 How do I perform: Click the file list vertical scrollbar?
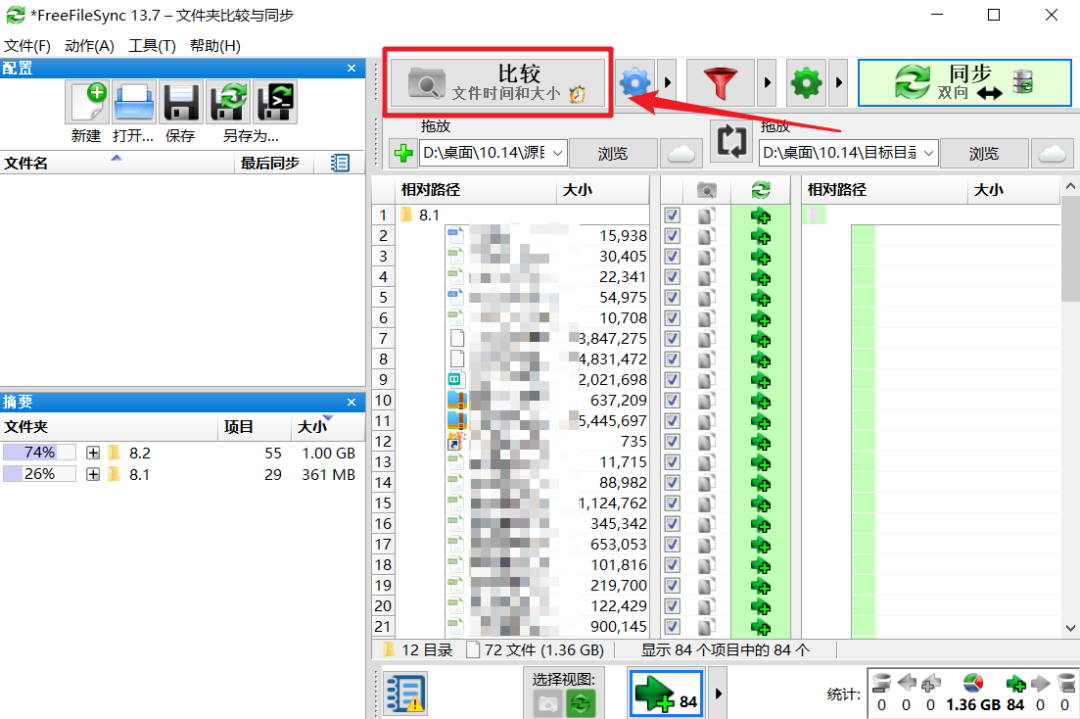coord(1070,406)
